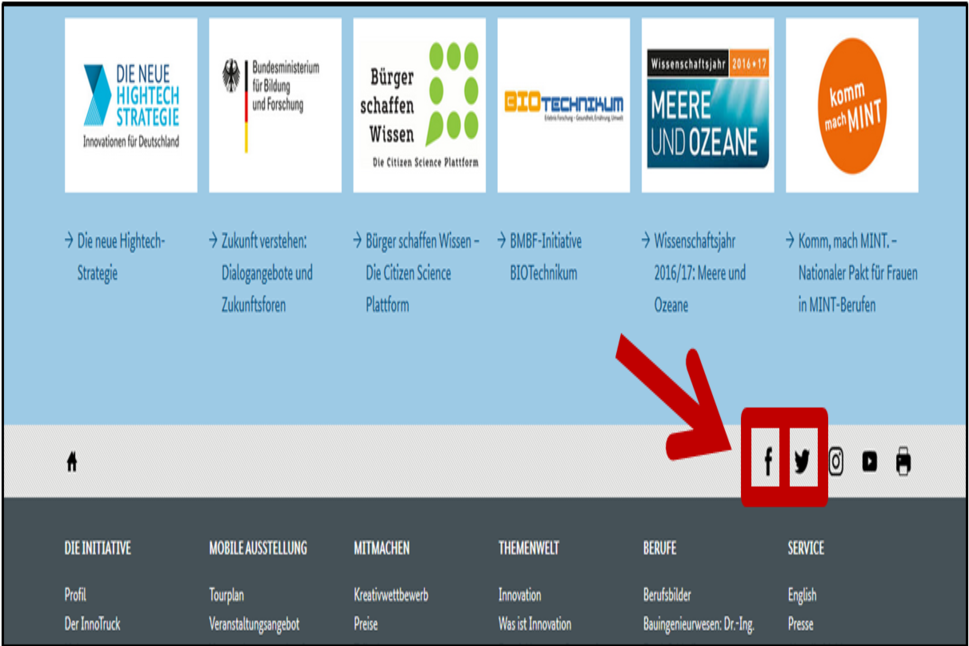This screenshot has height=646, width=969.
Task: Select the BIOTechnikum logo tile
Action: click(x=563, y=105)
